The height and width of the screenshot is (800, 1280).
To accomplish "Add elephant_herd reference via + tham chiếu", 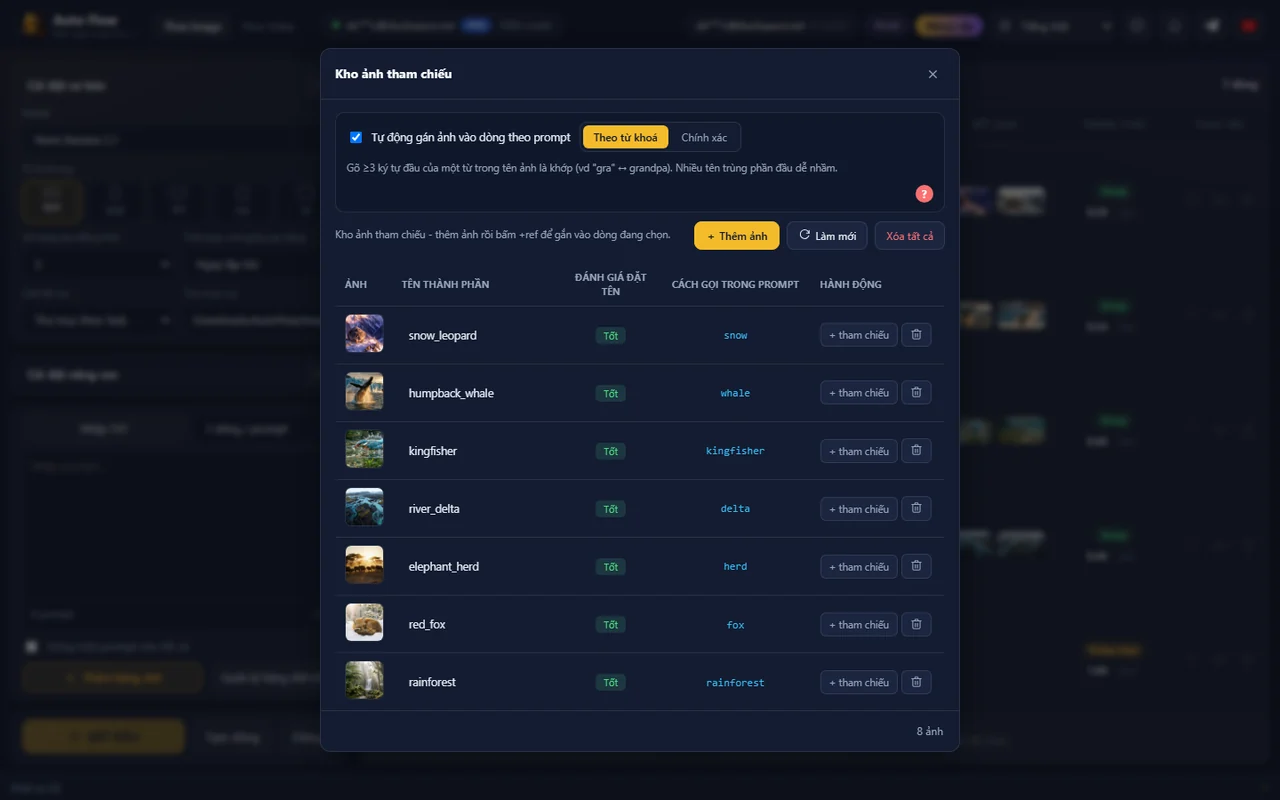I will click(859, 566).
